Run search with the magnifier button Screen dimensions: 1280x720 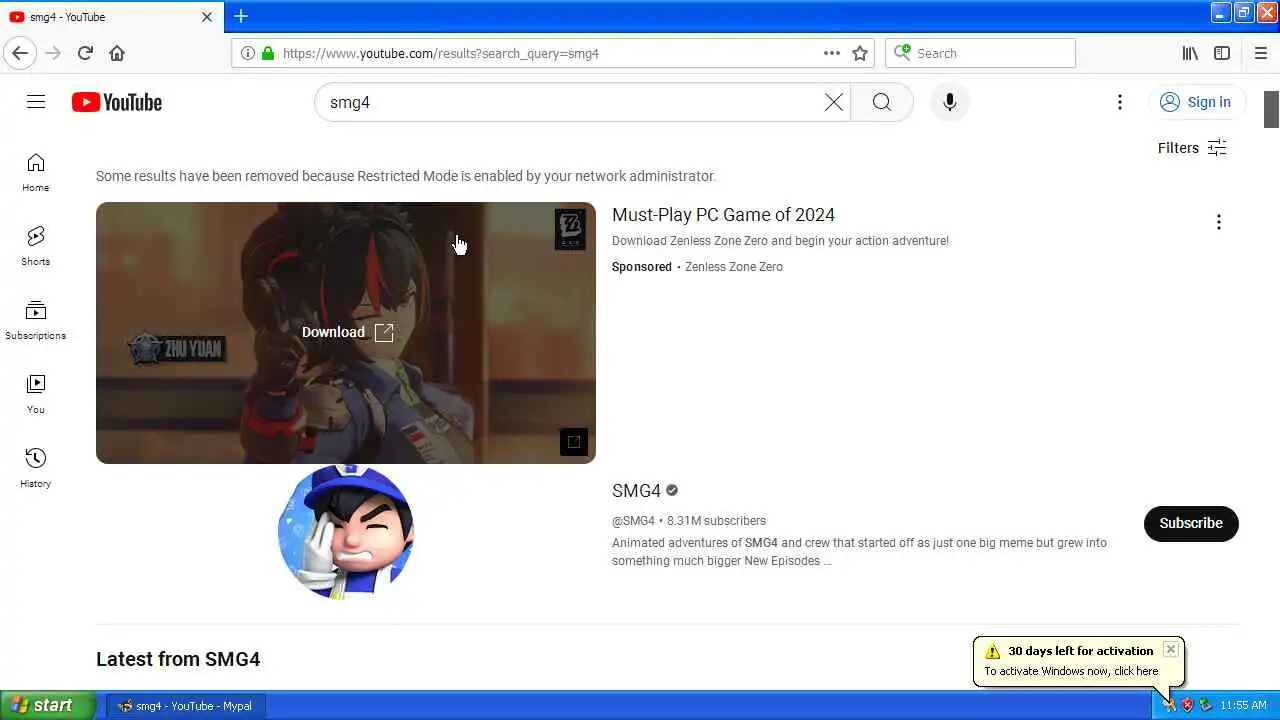[x=882, y=102]
